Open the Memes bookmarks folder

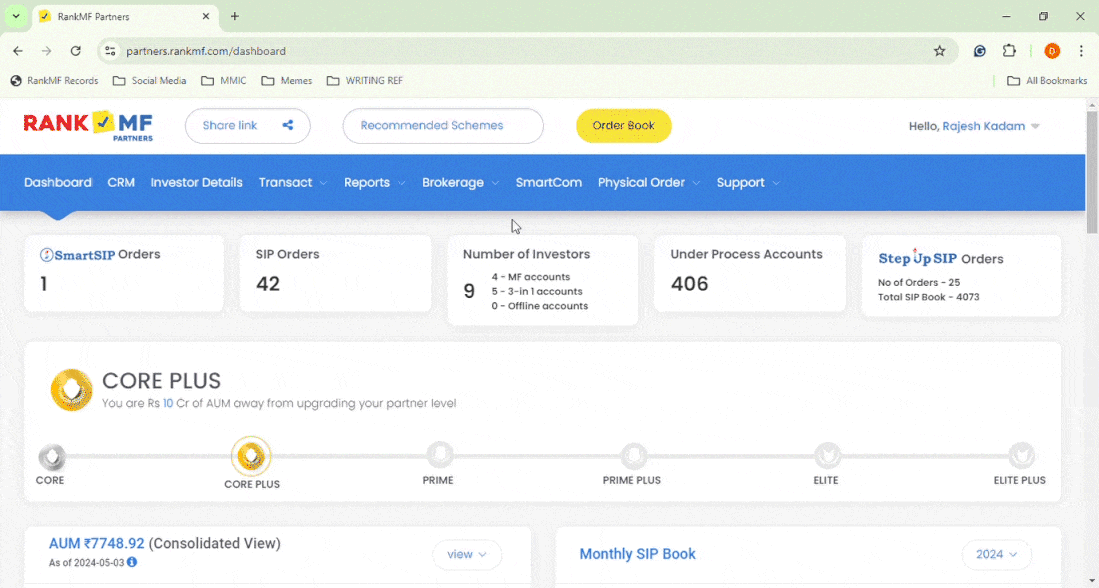click(287, 81)
